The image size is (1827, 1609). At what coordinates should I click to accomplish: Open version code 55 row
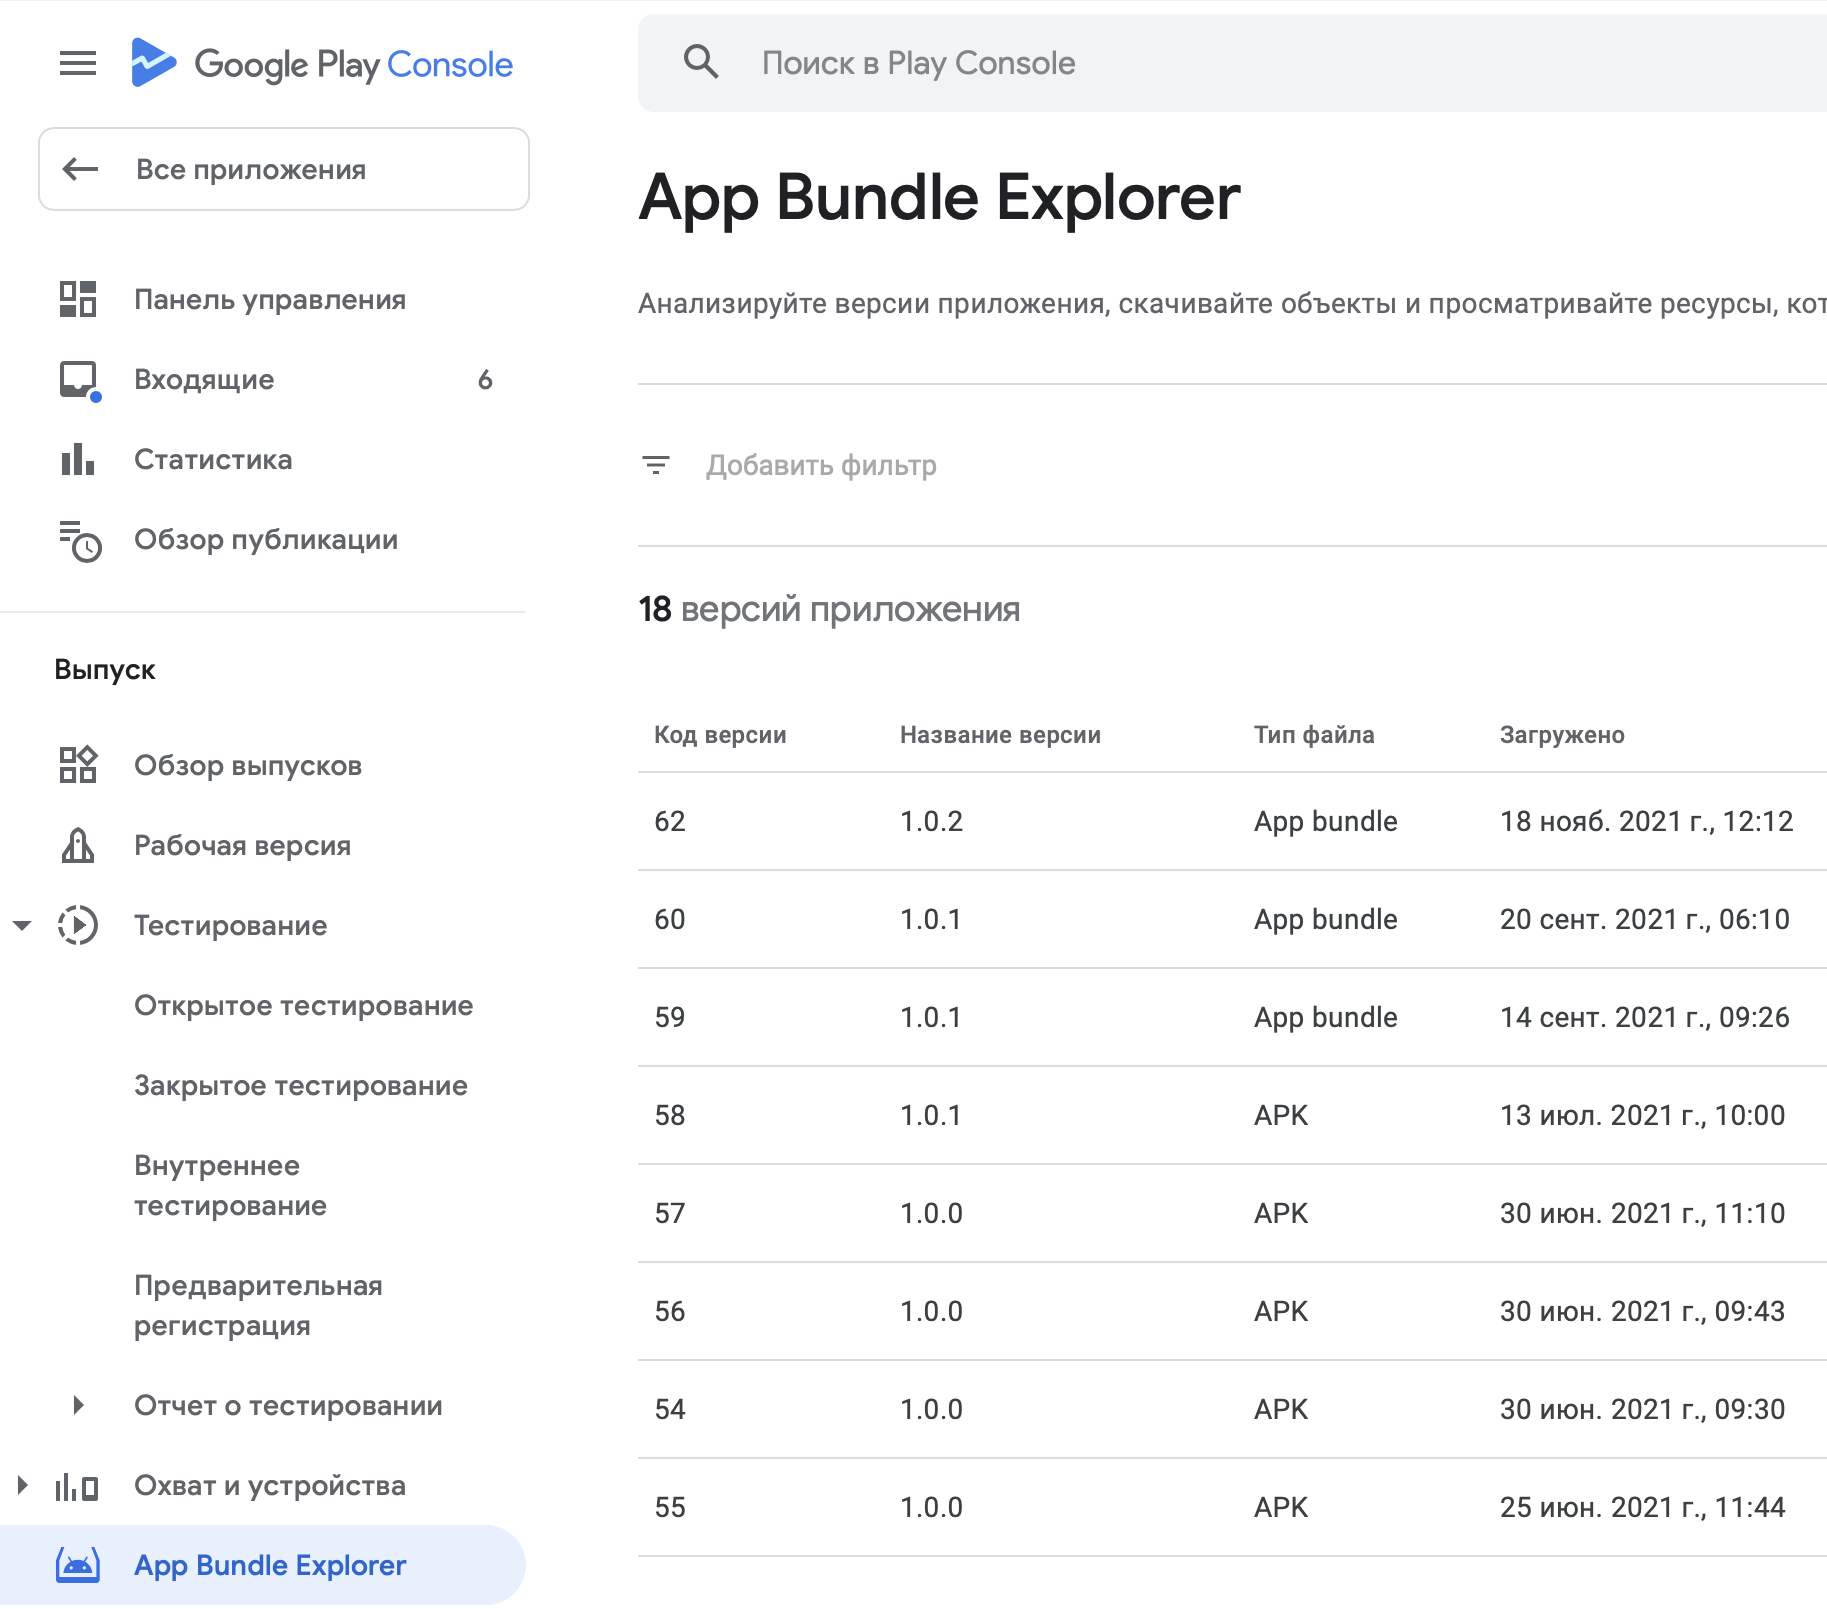[x=1232, y=1507]
